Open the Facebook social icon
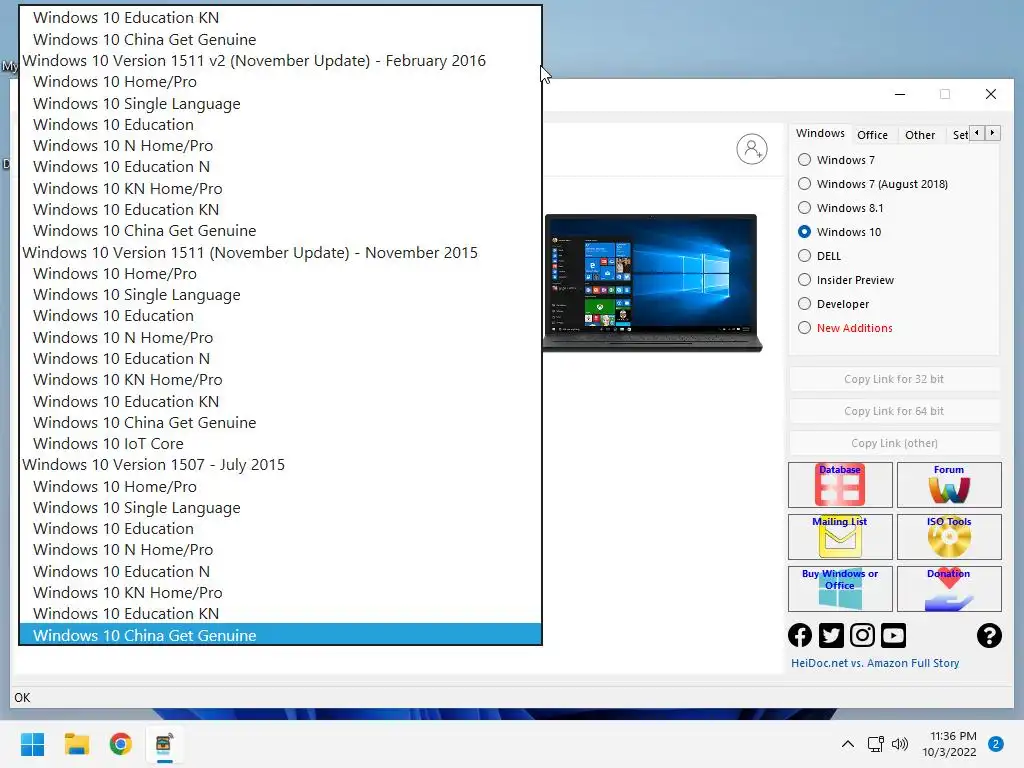The height and width of the screenshot is (768, 1024). [800, 635]
